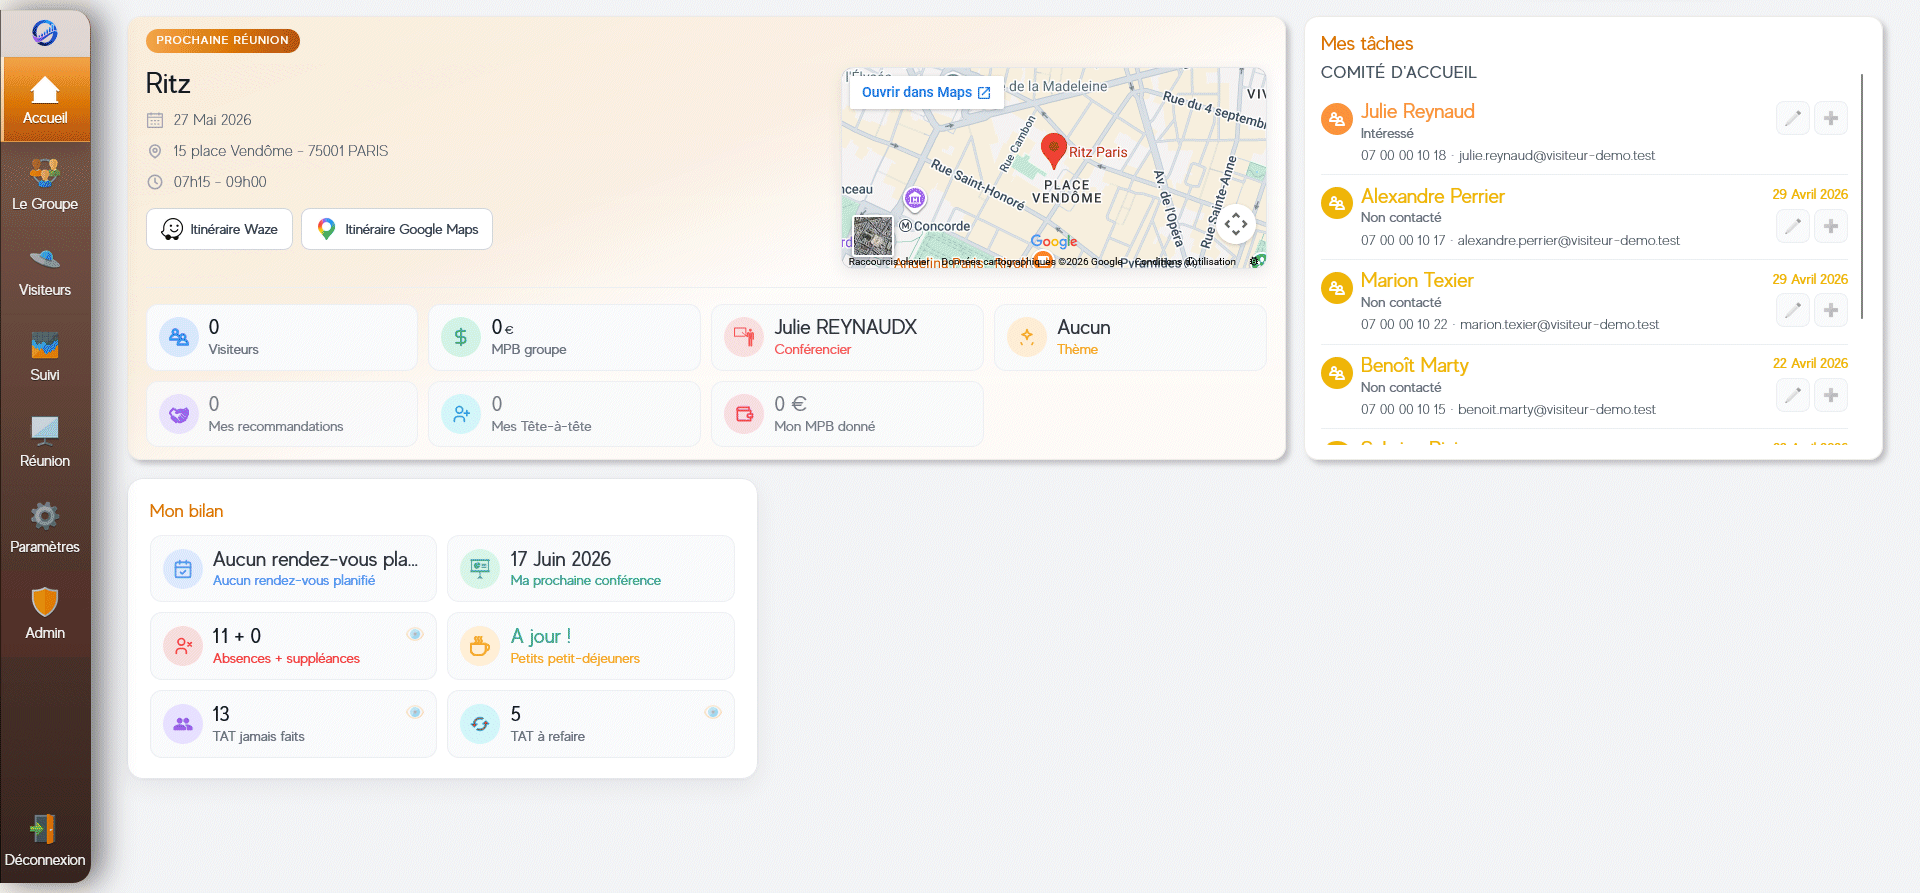
Task: Click the Absences + suppléances icon
Action: click(x=183, y=646)
